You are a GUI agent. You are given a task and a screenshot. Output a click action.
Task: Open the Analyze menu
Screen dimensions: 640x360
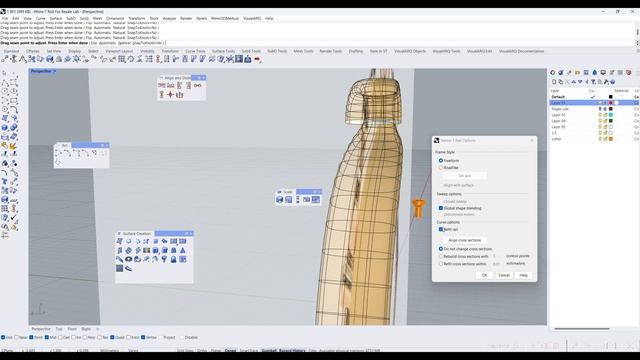coord(169,18)
